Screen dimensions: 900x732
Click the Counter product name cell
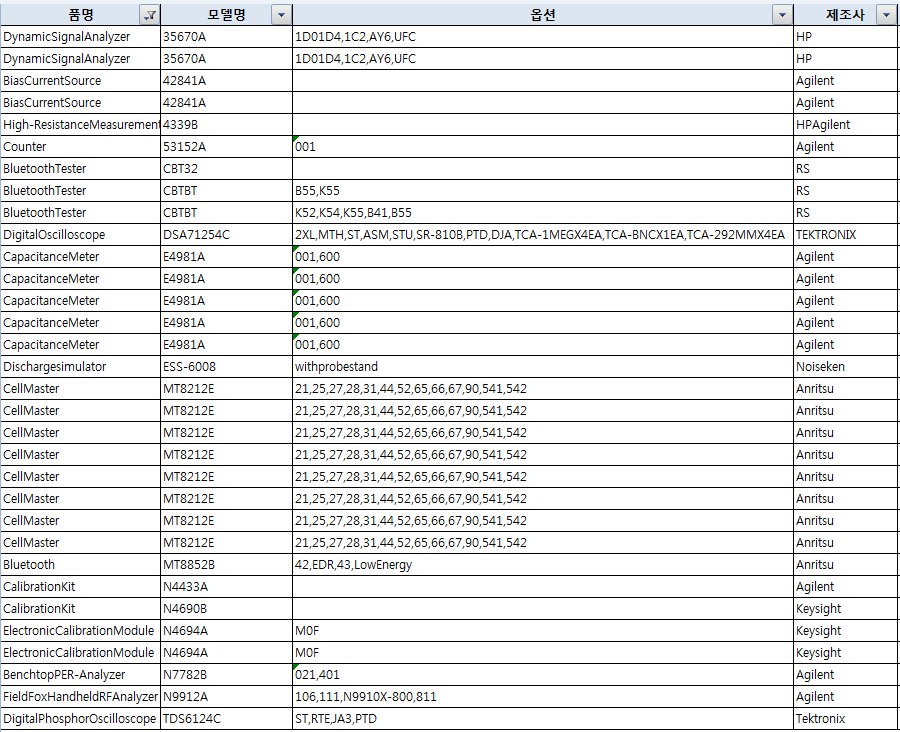point(80,147)
